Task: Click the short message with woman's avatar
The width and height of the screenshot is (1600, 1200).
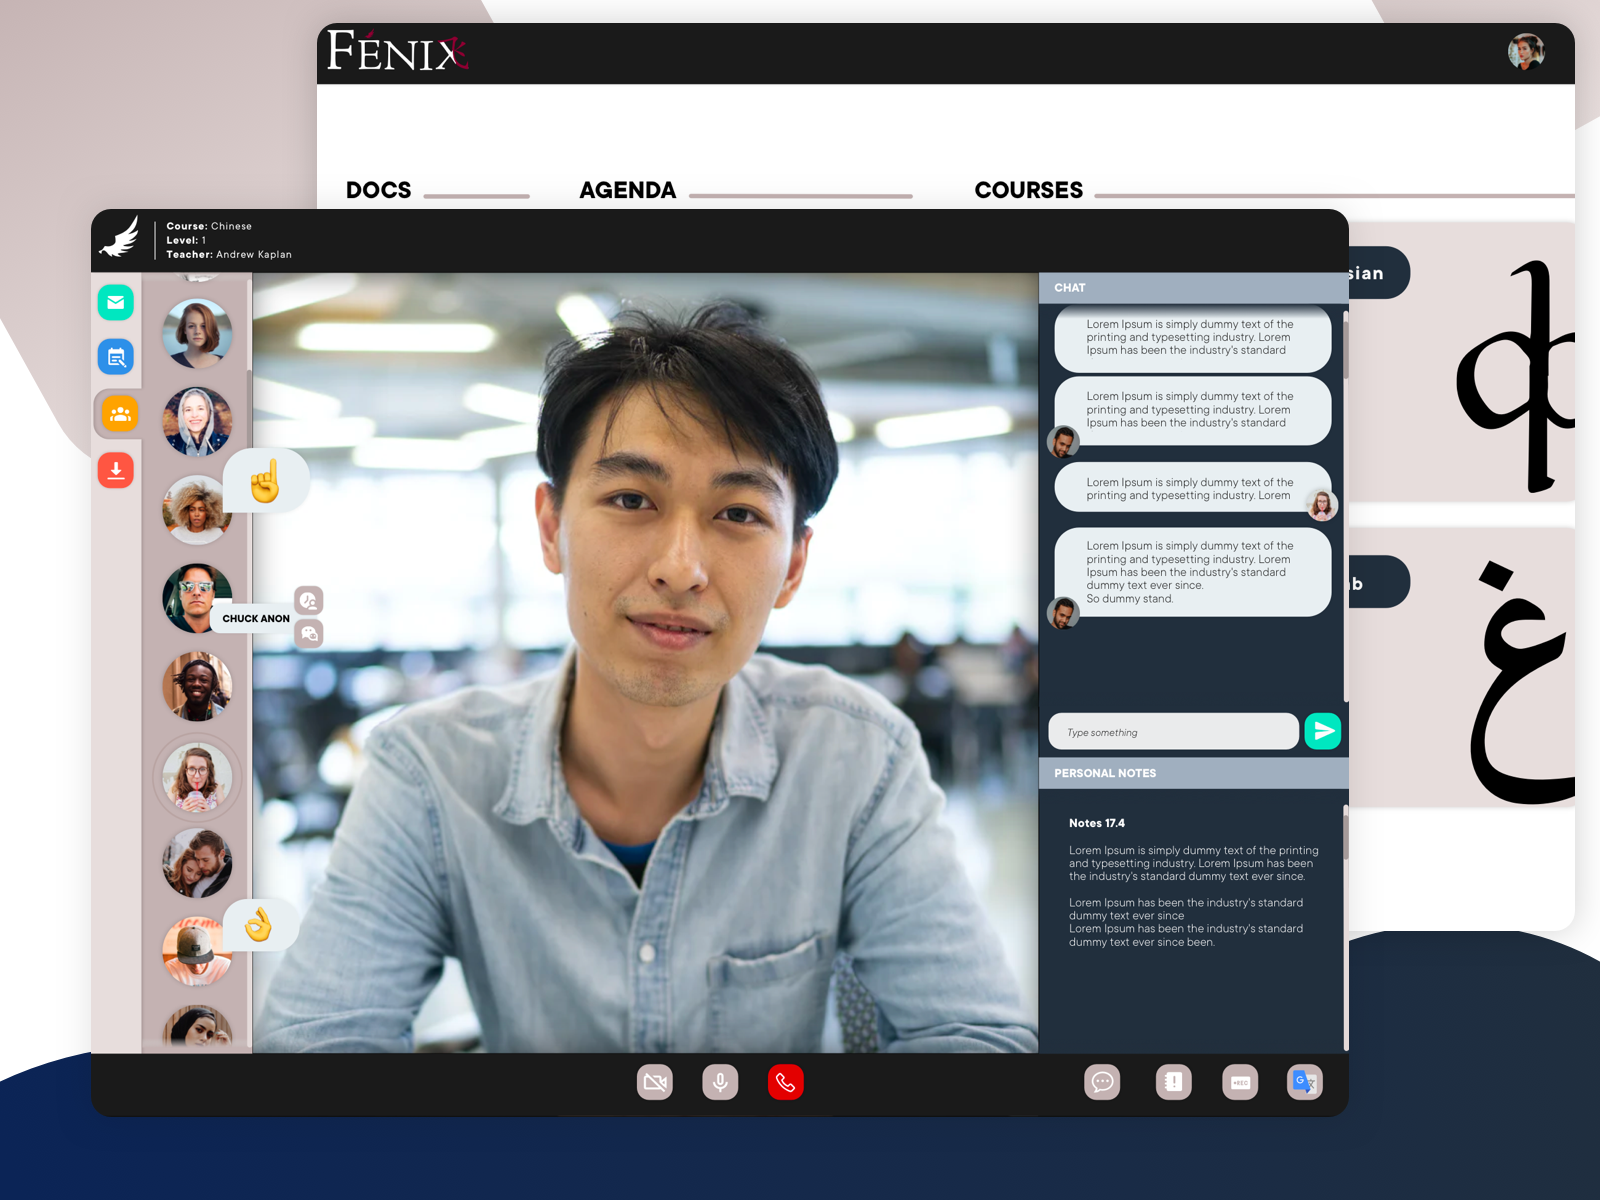Action: tap(1193, 489)
